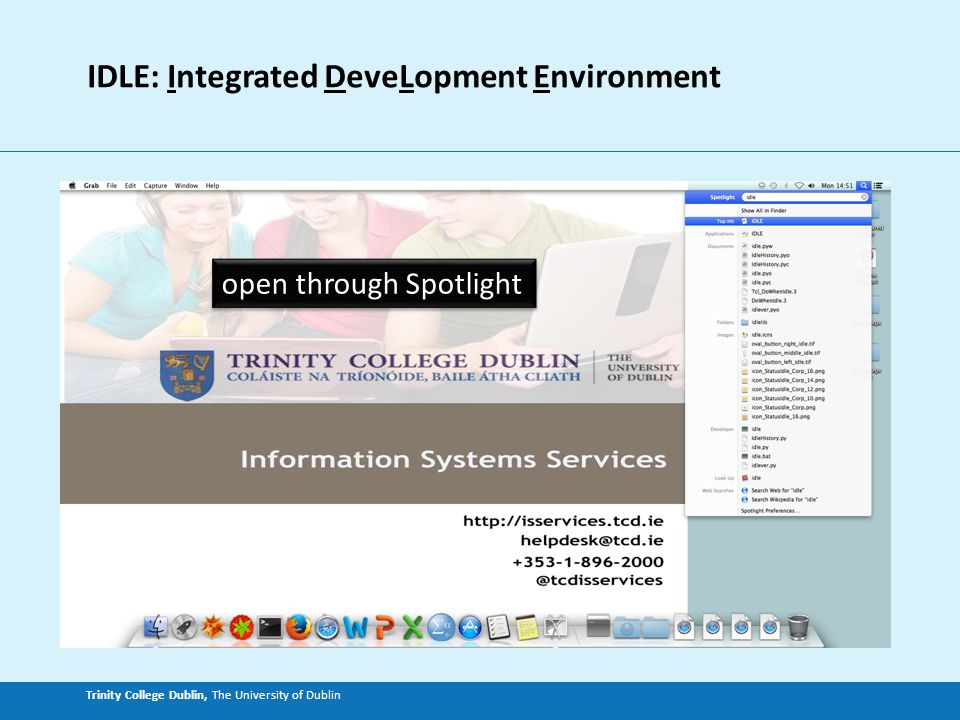The image size is (960, 720).
Task: Open the Apple menu
Action: click(72, 186)
